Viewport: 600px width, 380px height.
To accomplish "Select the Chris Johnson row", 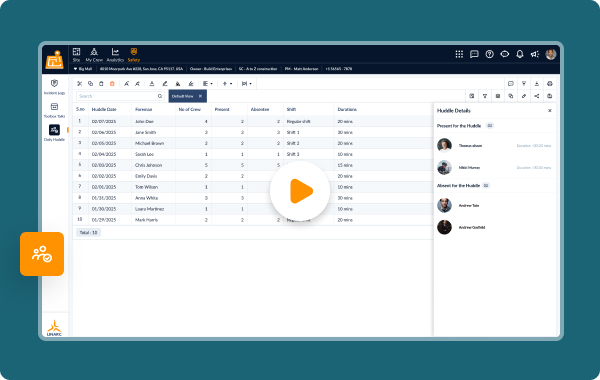I will click(253, 165).
